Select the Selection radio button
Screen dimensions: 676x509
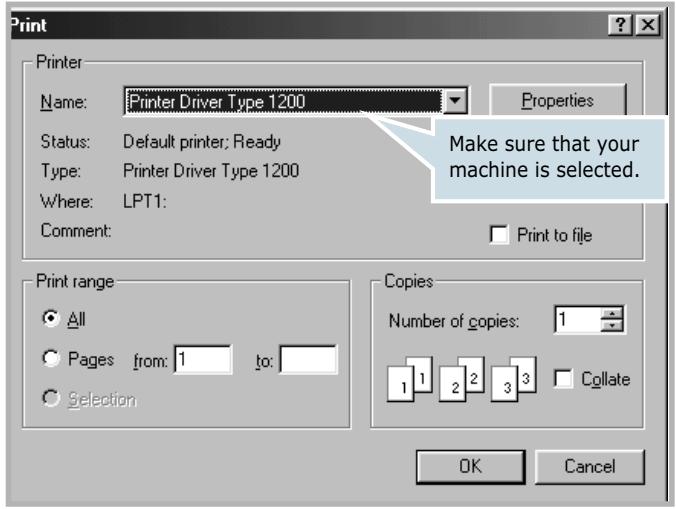pos(51,398)
